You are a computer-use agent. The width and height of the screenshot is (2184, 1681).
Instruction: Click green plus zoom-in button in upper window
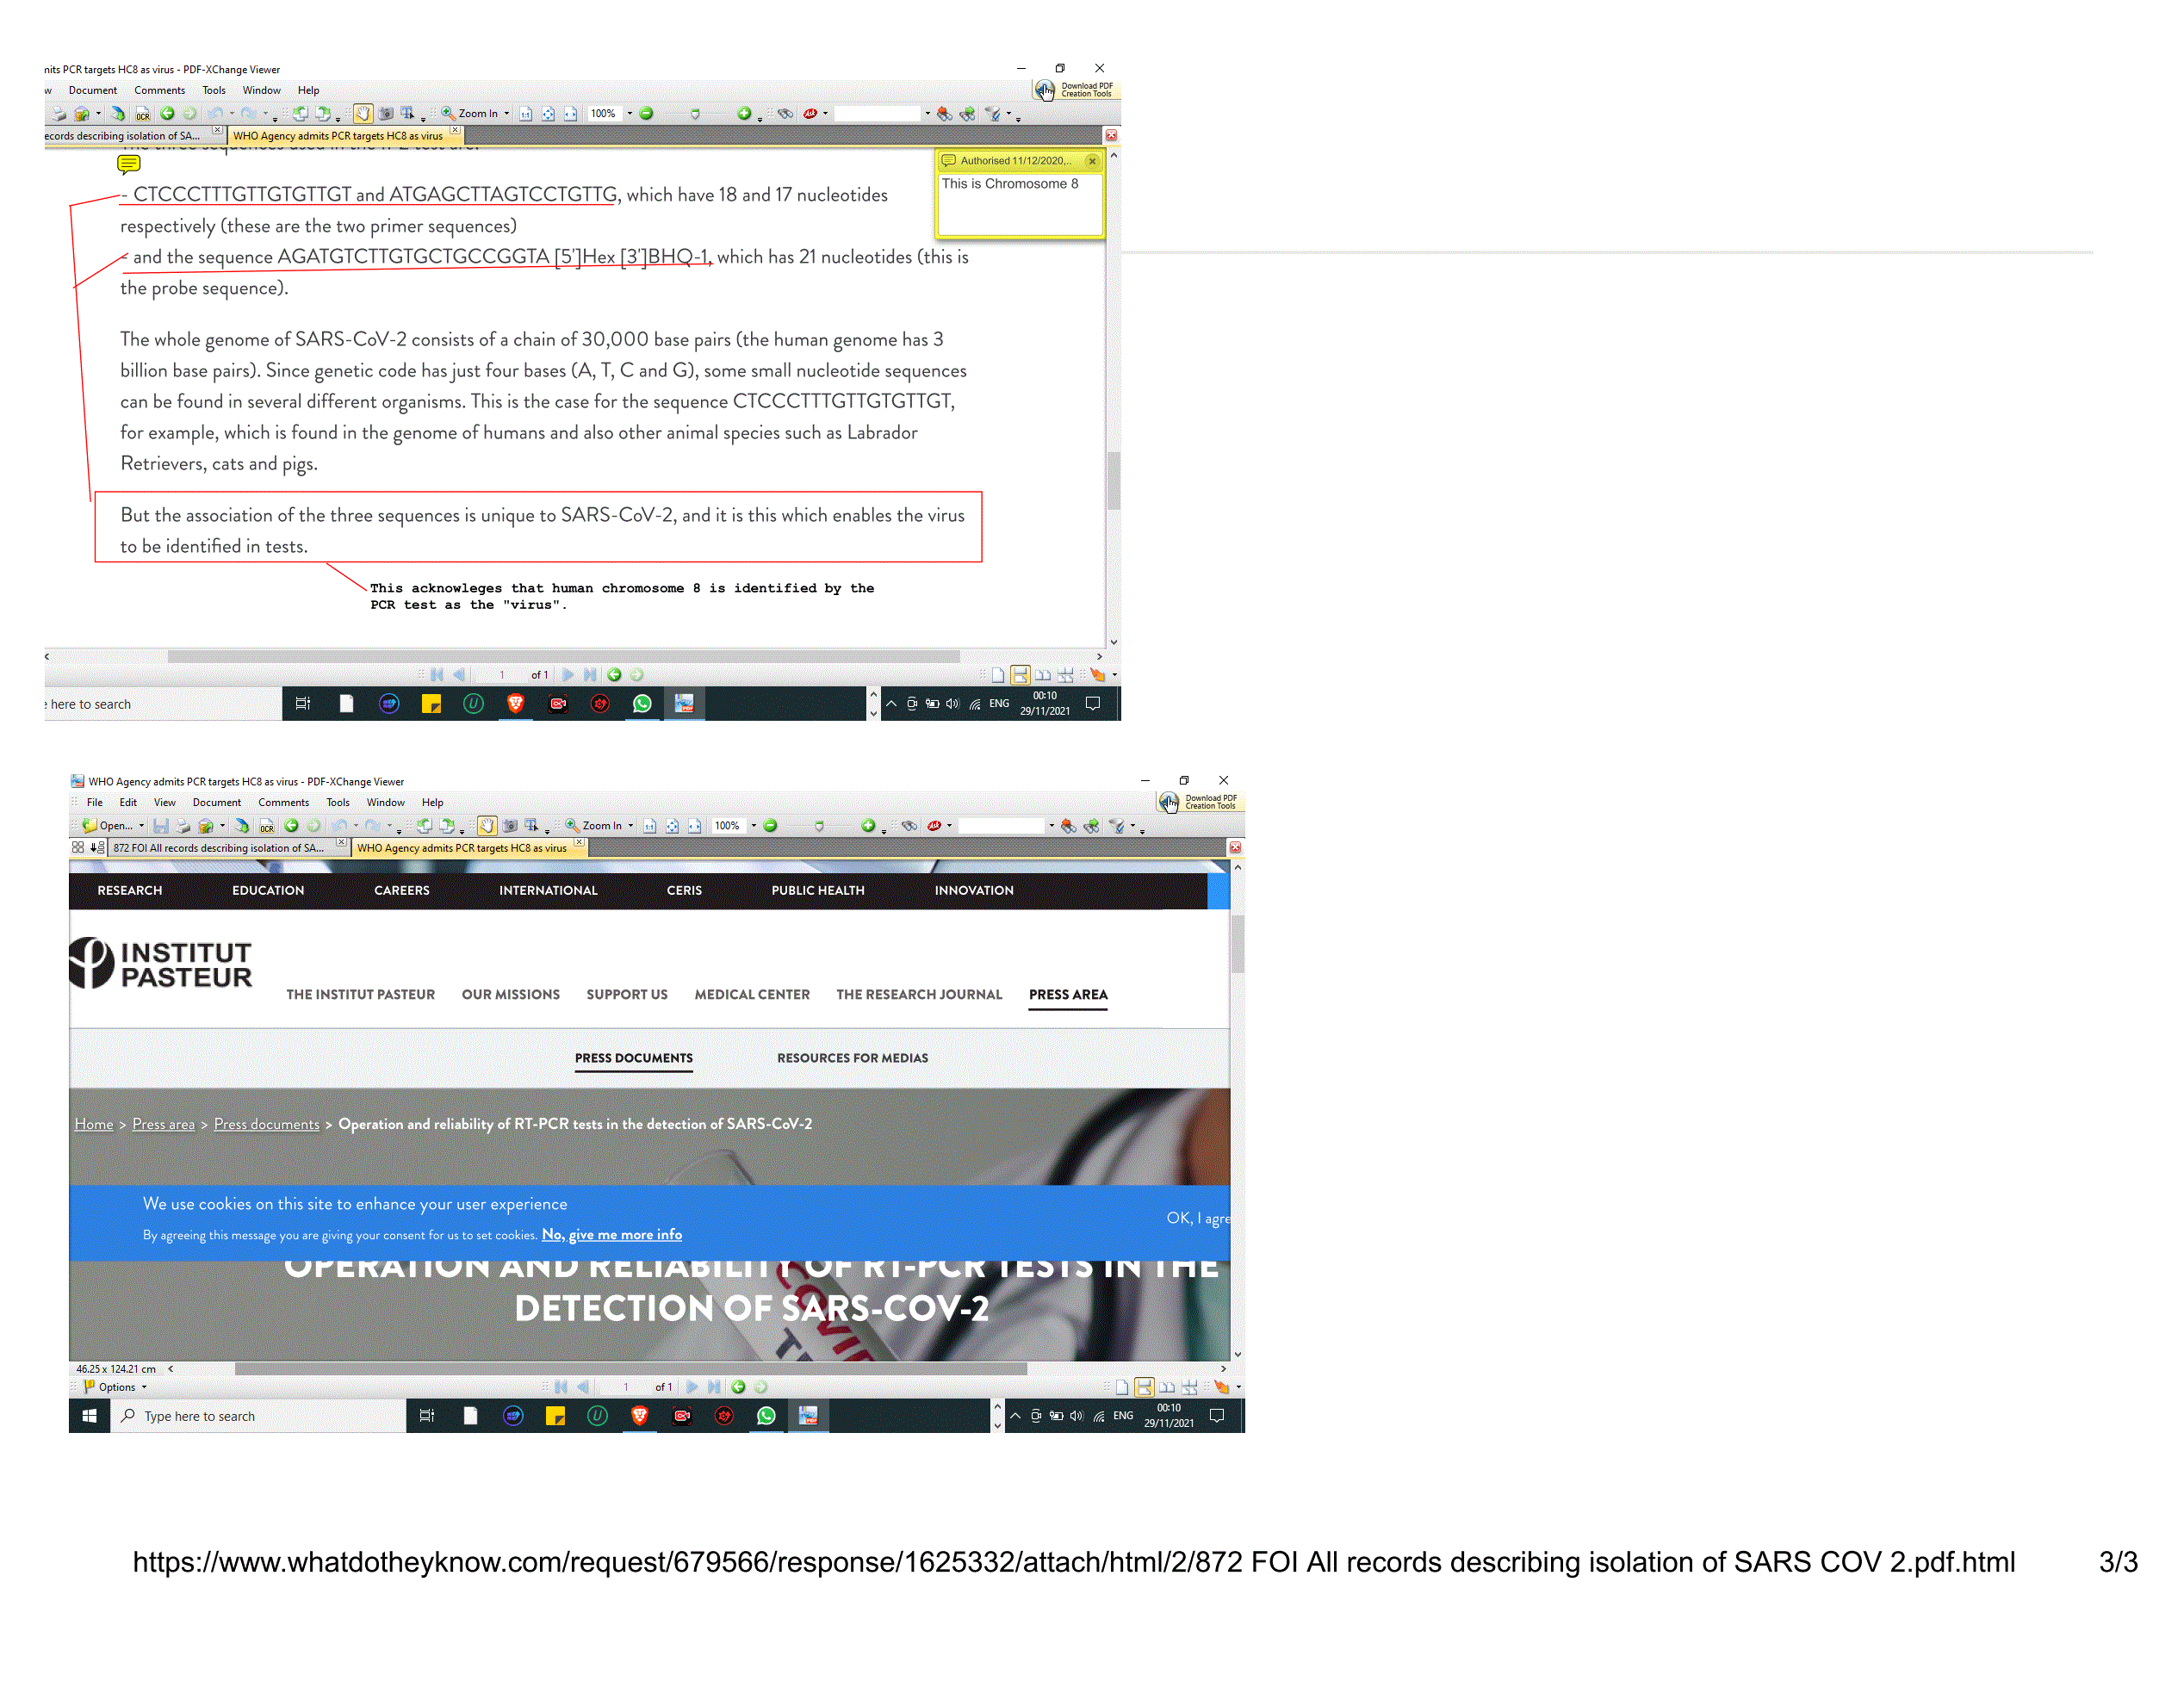tap(744, 114)
